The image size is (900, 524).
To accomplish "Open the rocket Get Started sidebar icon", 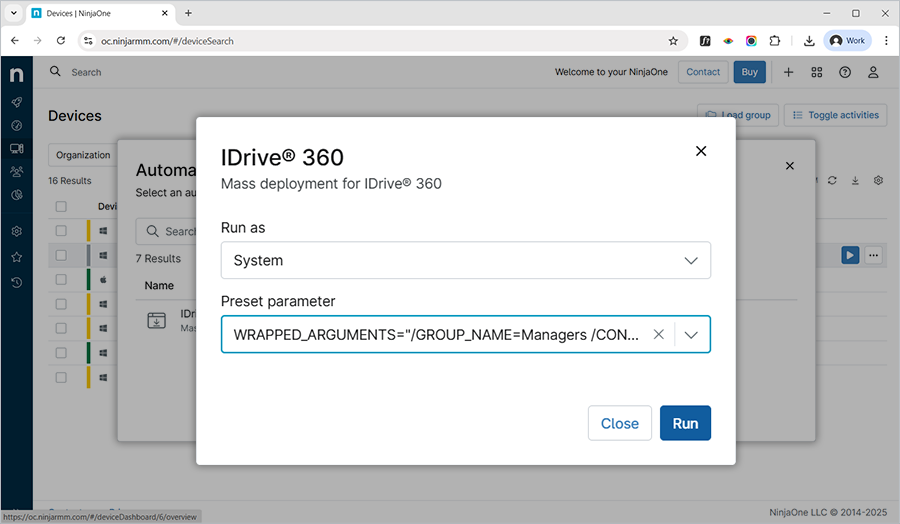I will click(16, 102).
